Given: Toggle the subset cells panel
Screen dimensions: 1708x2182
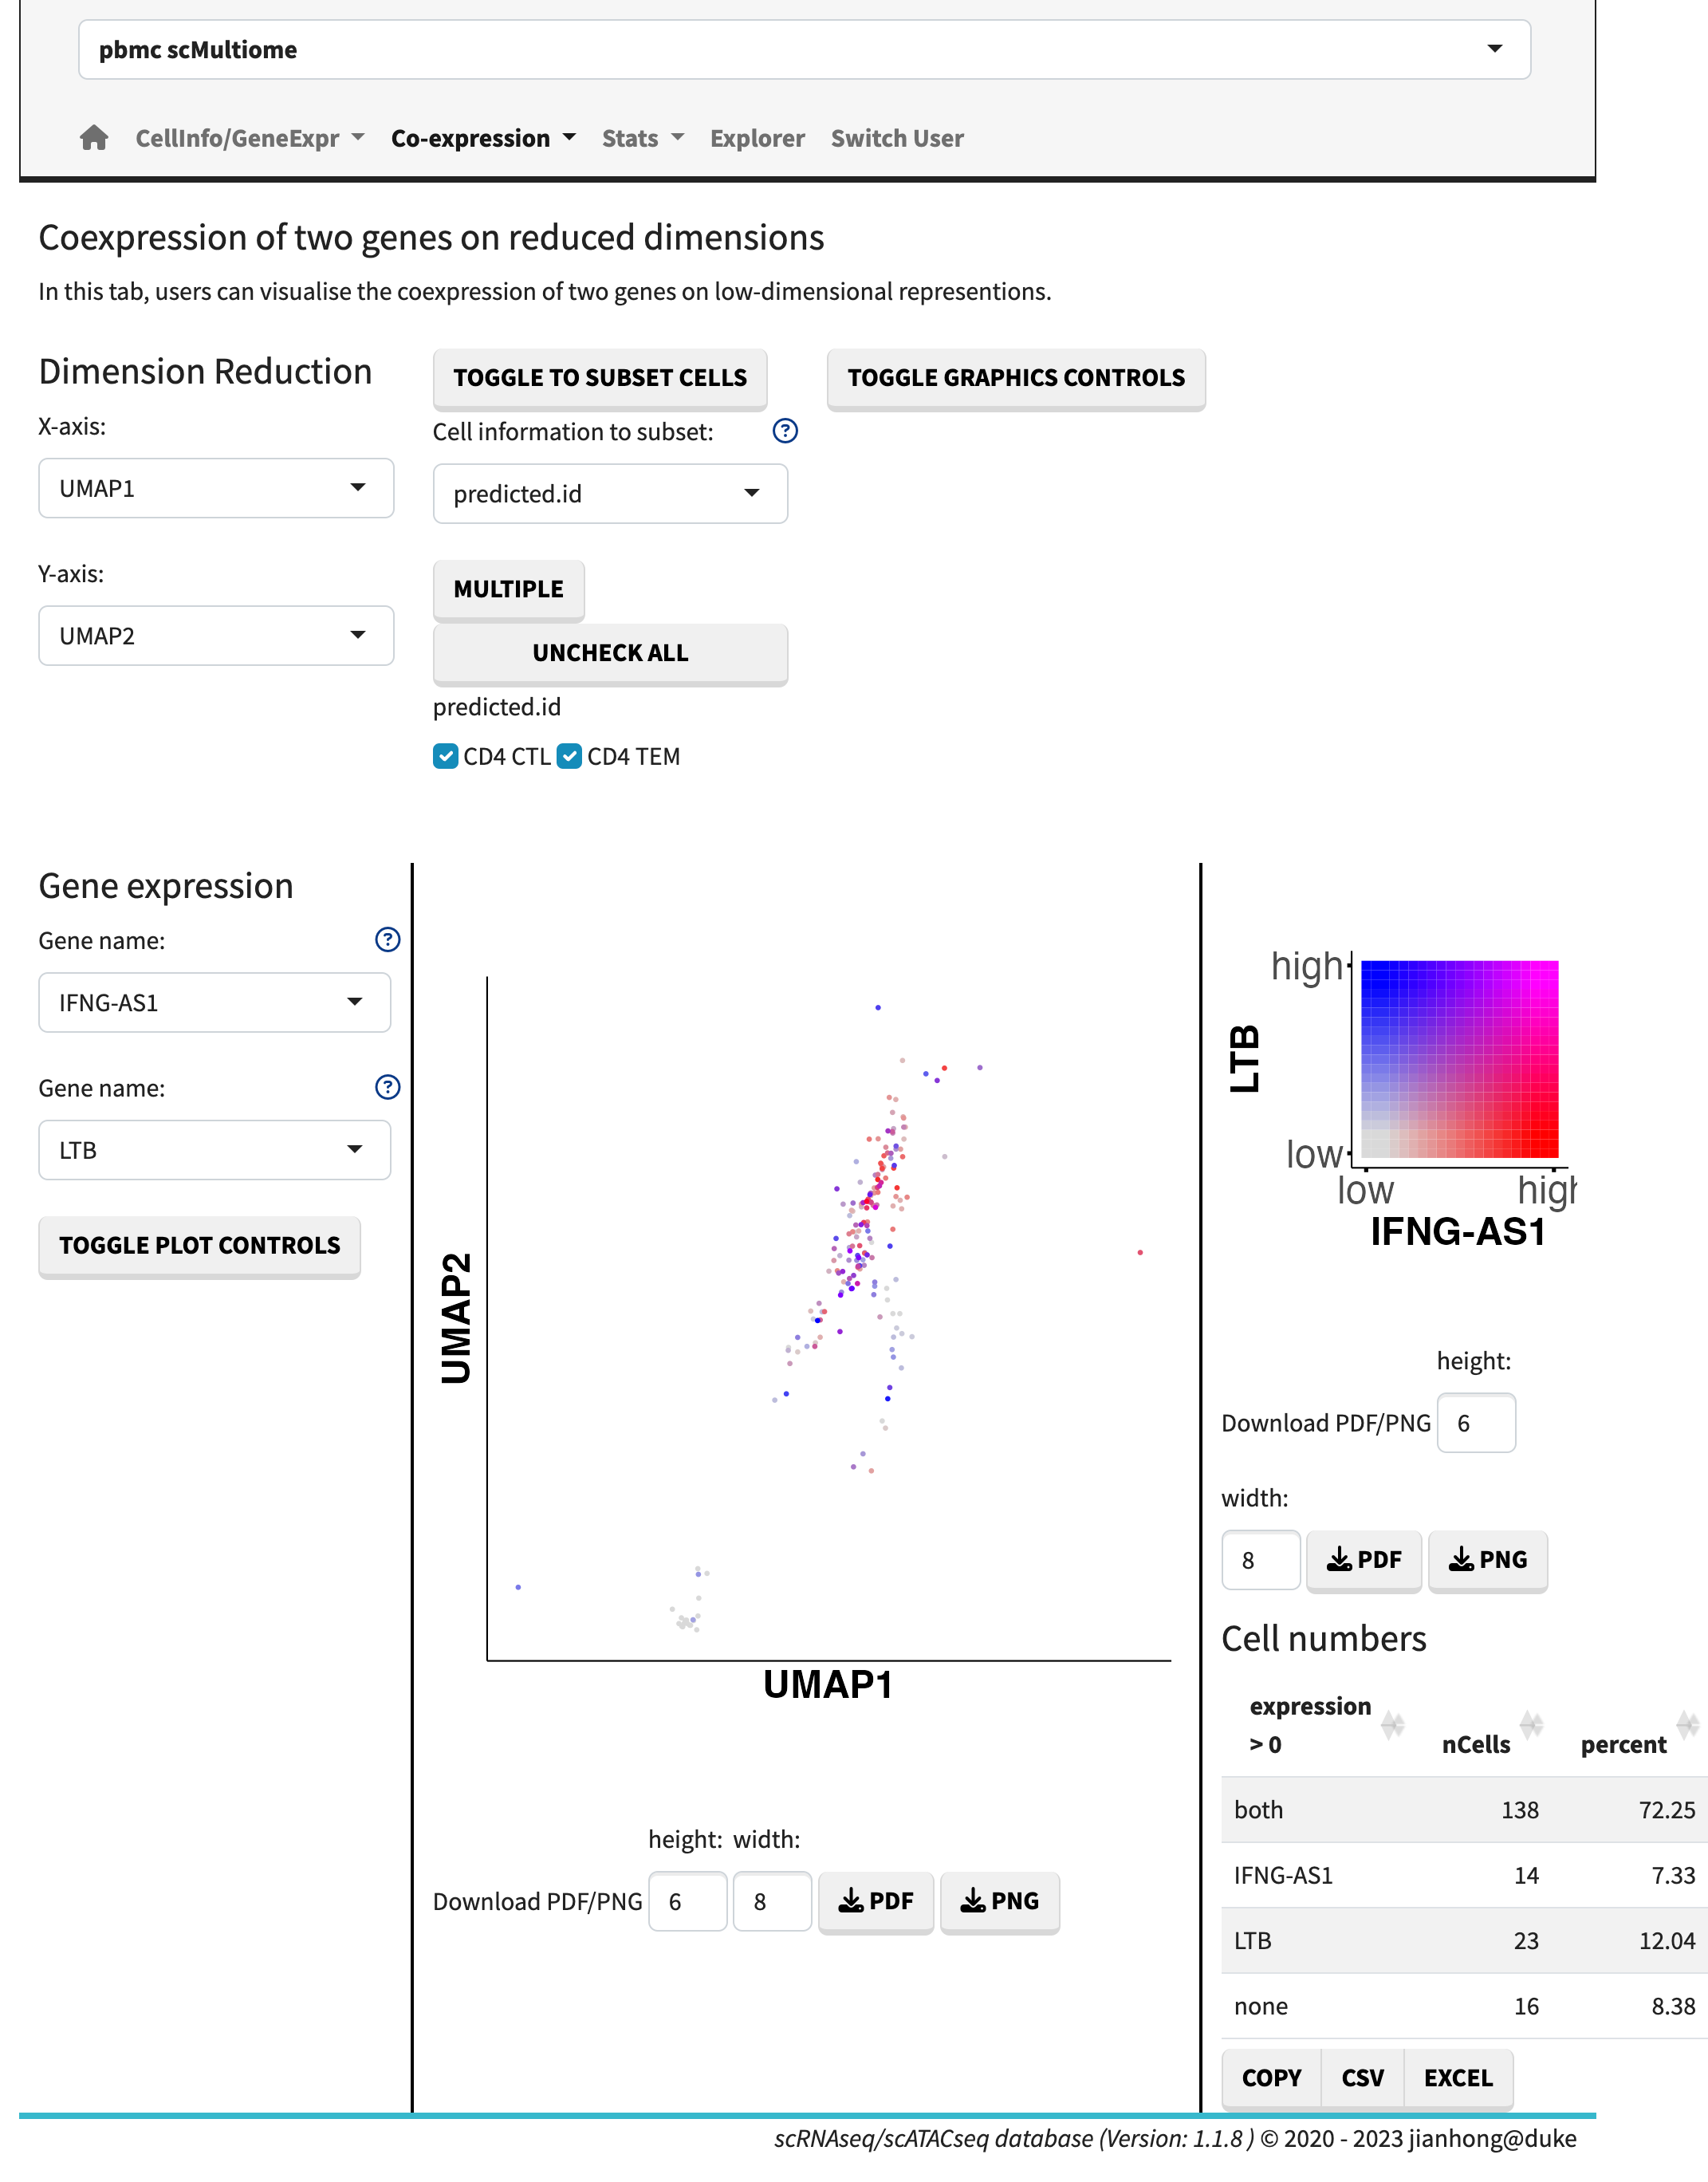Looking at the screenshot, I should [600, 378].
